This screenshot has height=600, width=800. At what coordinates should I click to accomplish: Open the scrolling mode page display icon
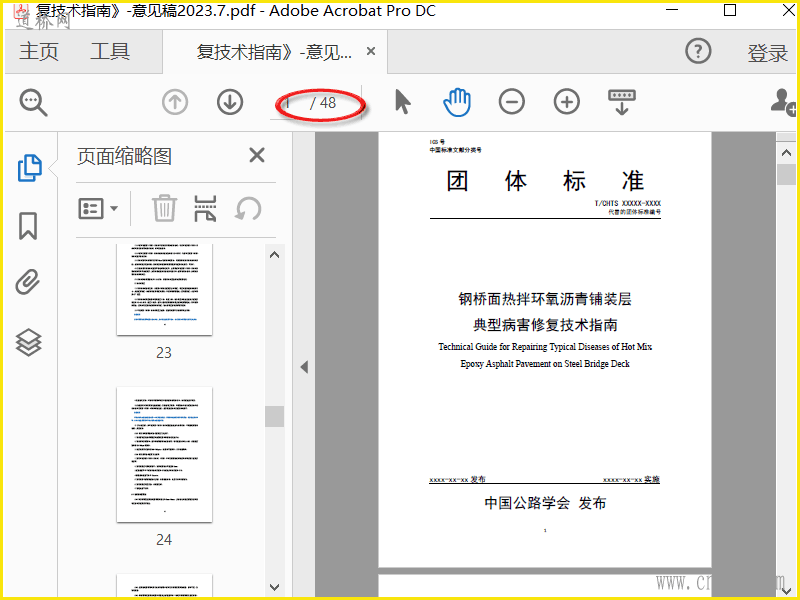tap(622, 102)
